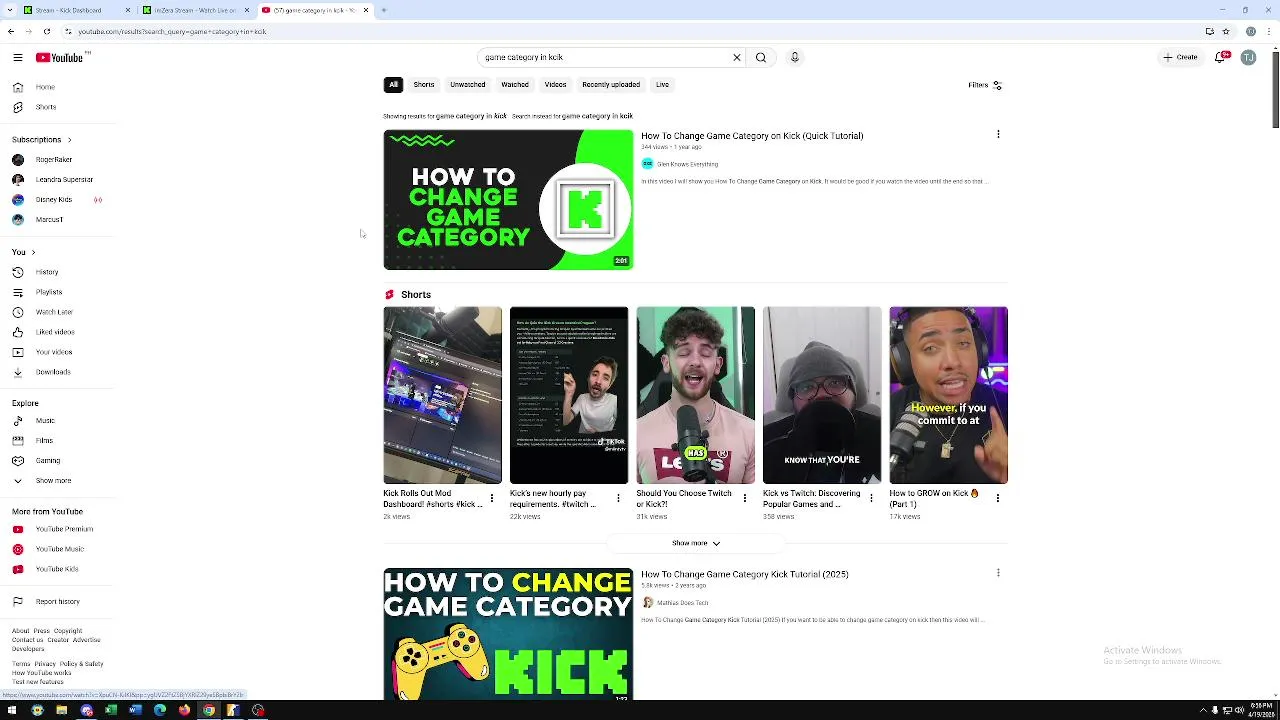The height and width of the screenshot is (720, 1280).
Task: Open options for Should You Choose Twitch short
Action: tap(744, 498)
